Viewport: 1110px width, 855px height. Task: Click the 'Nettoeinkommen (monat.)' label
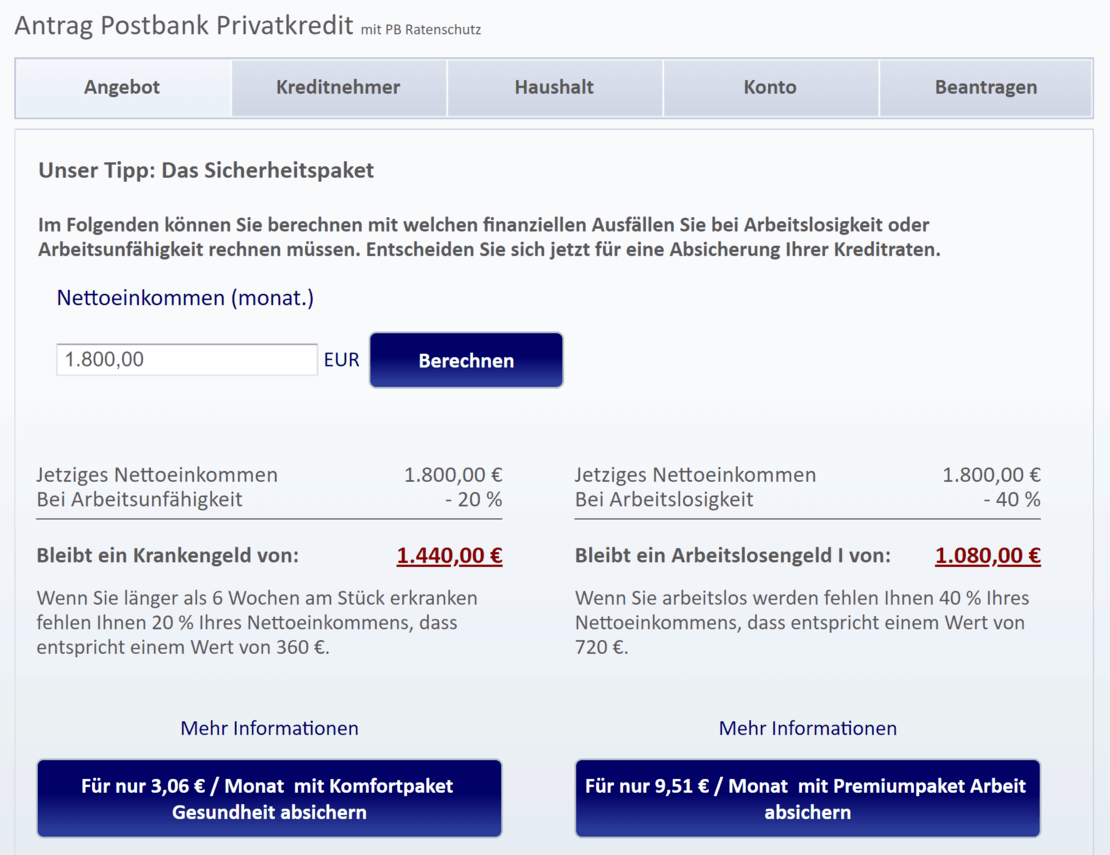point(185,298)
